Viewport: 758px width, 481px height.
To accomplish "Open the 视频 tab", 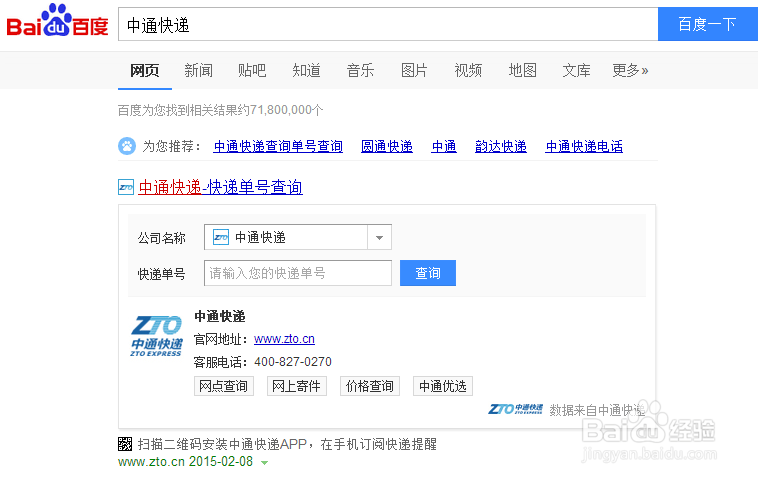I will pos(468,71).
